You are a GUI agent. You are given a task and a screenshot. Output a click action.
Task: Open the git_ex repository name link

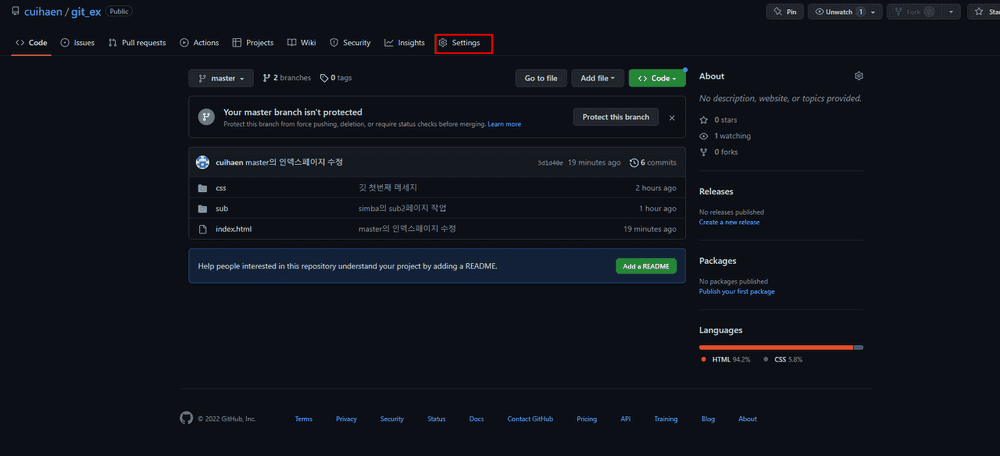tap(86, 12)
